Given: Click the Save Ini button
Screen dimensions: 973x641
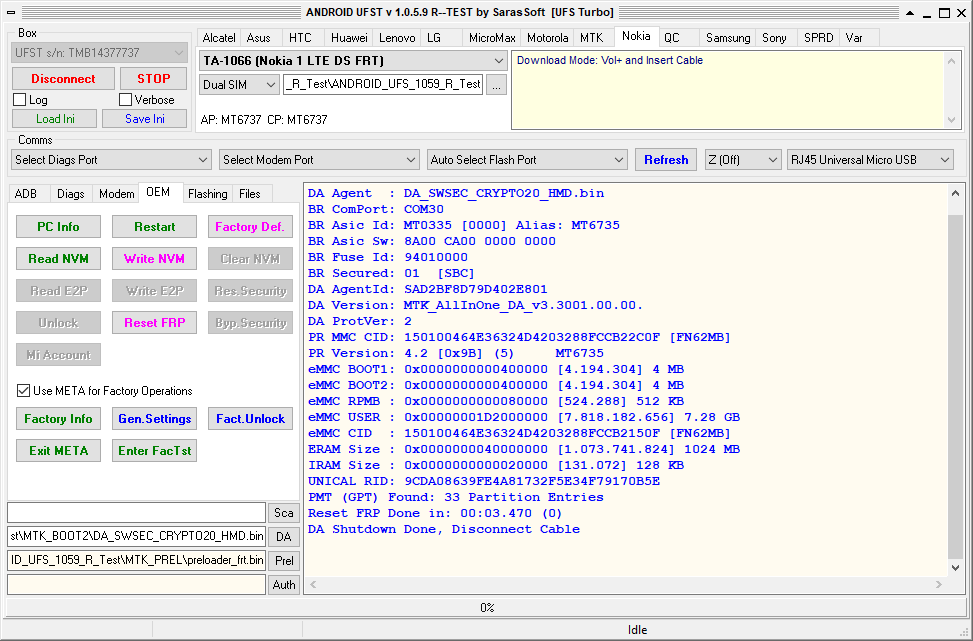Looking at the screenshot, I should click(145, 119).
